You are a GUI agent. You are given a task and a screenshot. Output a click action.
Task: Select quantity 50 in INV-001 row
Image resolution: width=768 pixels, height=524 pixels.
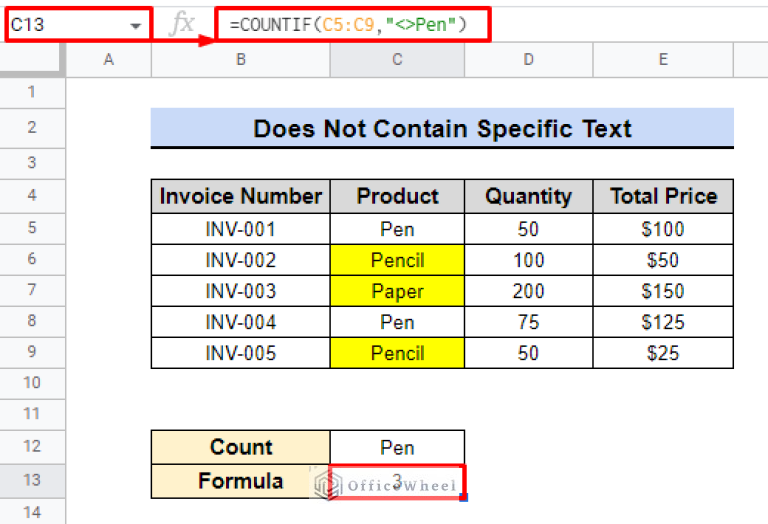[528, 229]
